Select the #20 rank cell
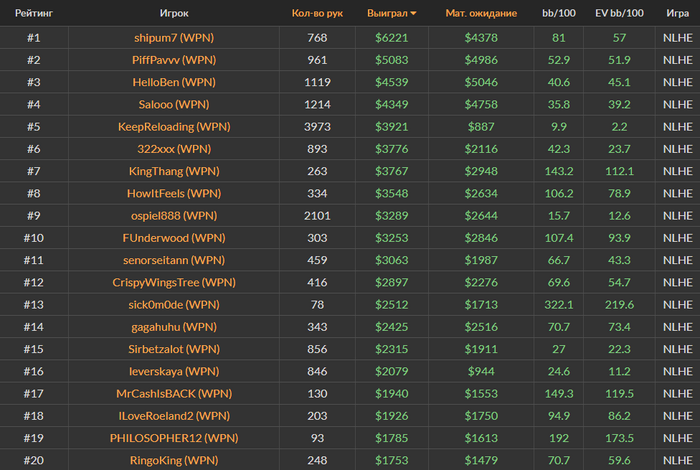The width and height of the screenshot is (700, 470). click(x=34, y=461)
